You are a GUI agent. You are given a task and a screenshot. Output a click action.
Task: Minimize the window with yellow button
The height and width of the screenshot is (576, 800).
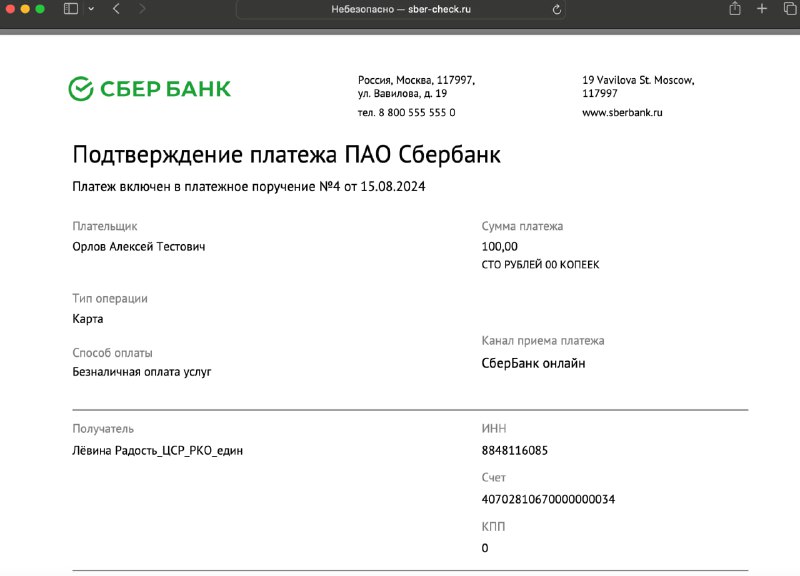pos(25,9)
